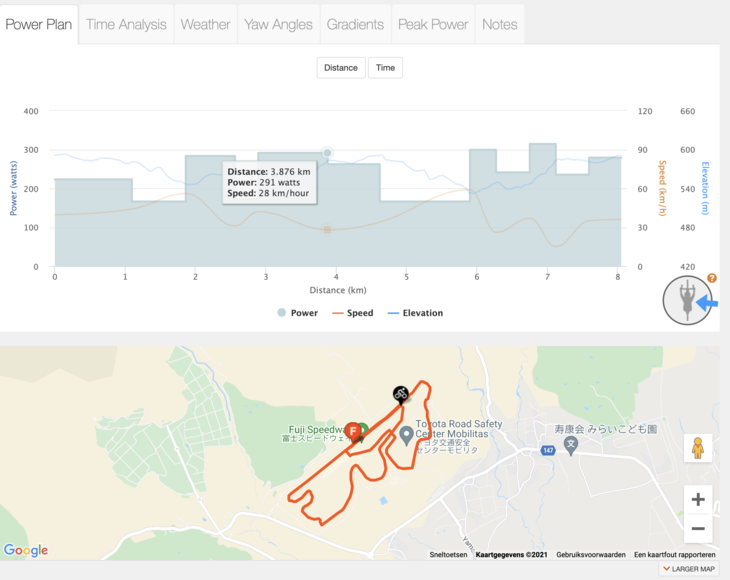This screenshot has height=580, width=730.
Task: Open the Peak Power tab
Action: click(x=433, y=24)
